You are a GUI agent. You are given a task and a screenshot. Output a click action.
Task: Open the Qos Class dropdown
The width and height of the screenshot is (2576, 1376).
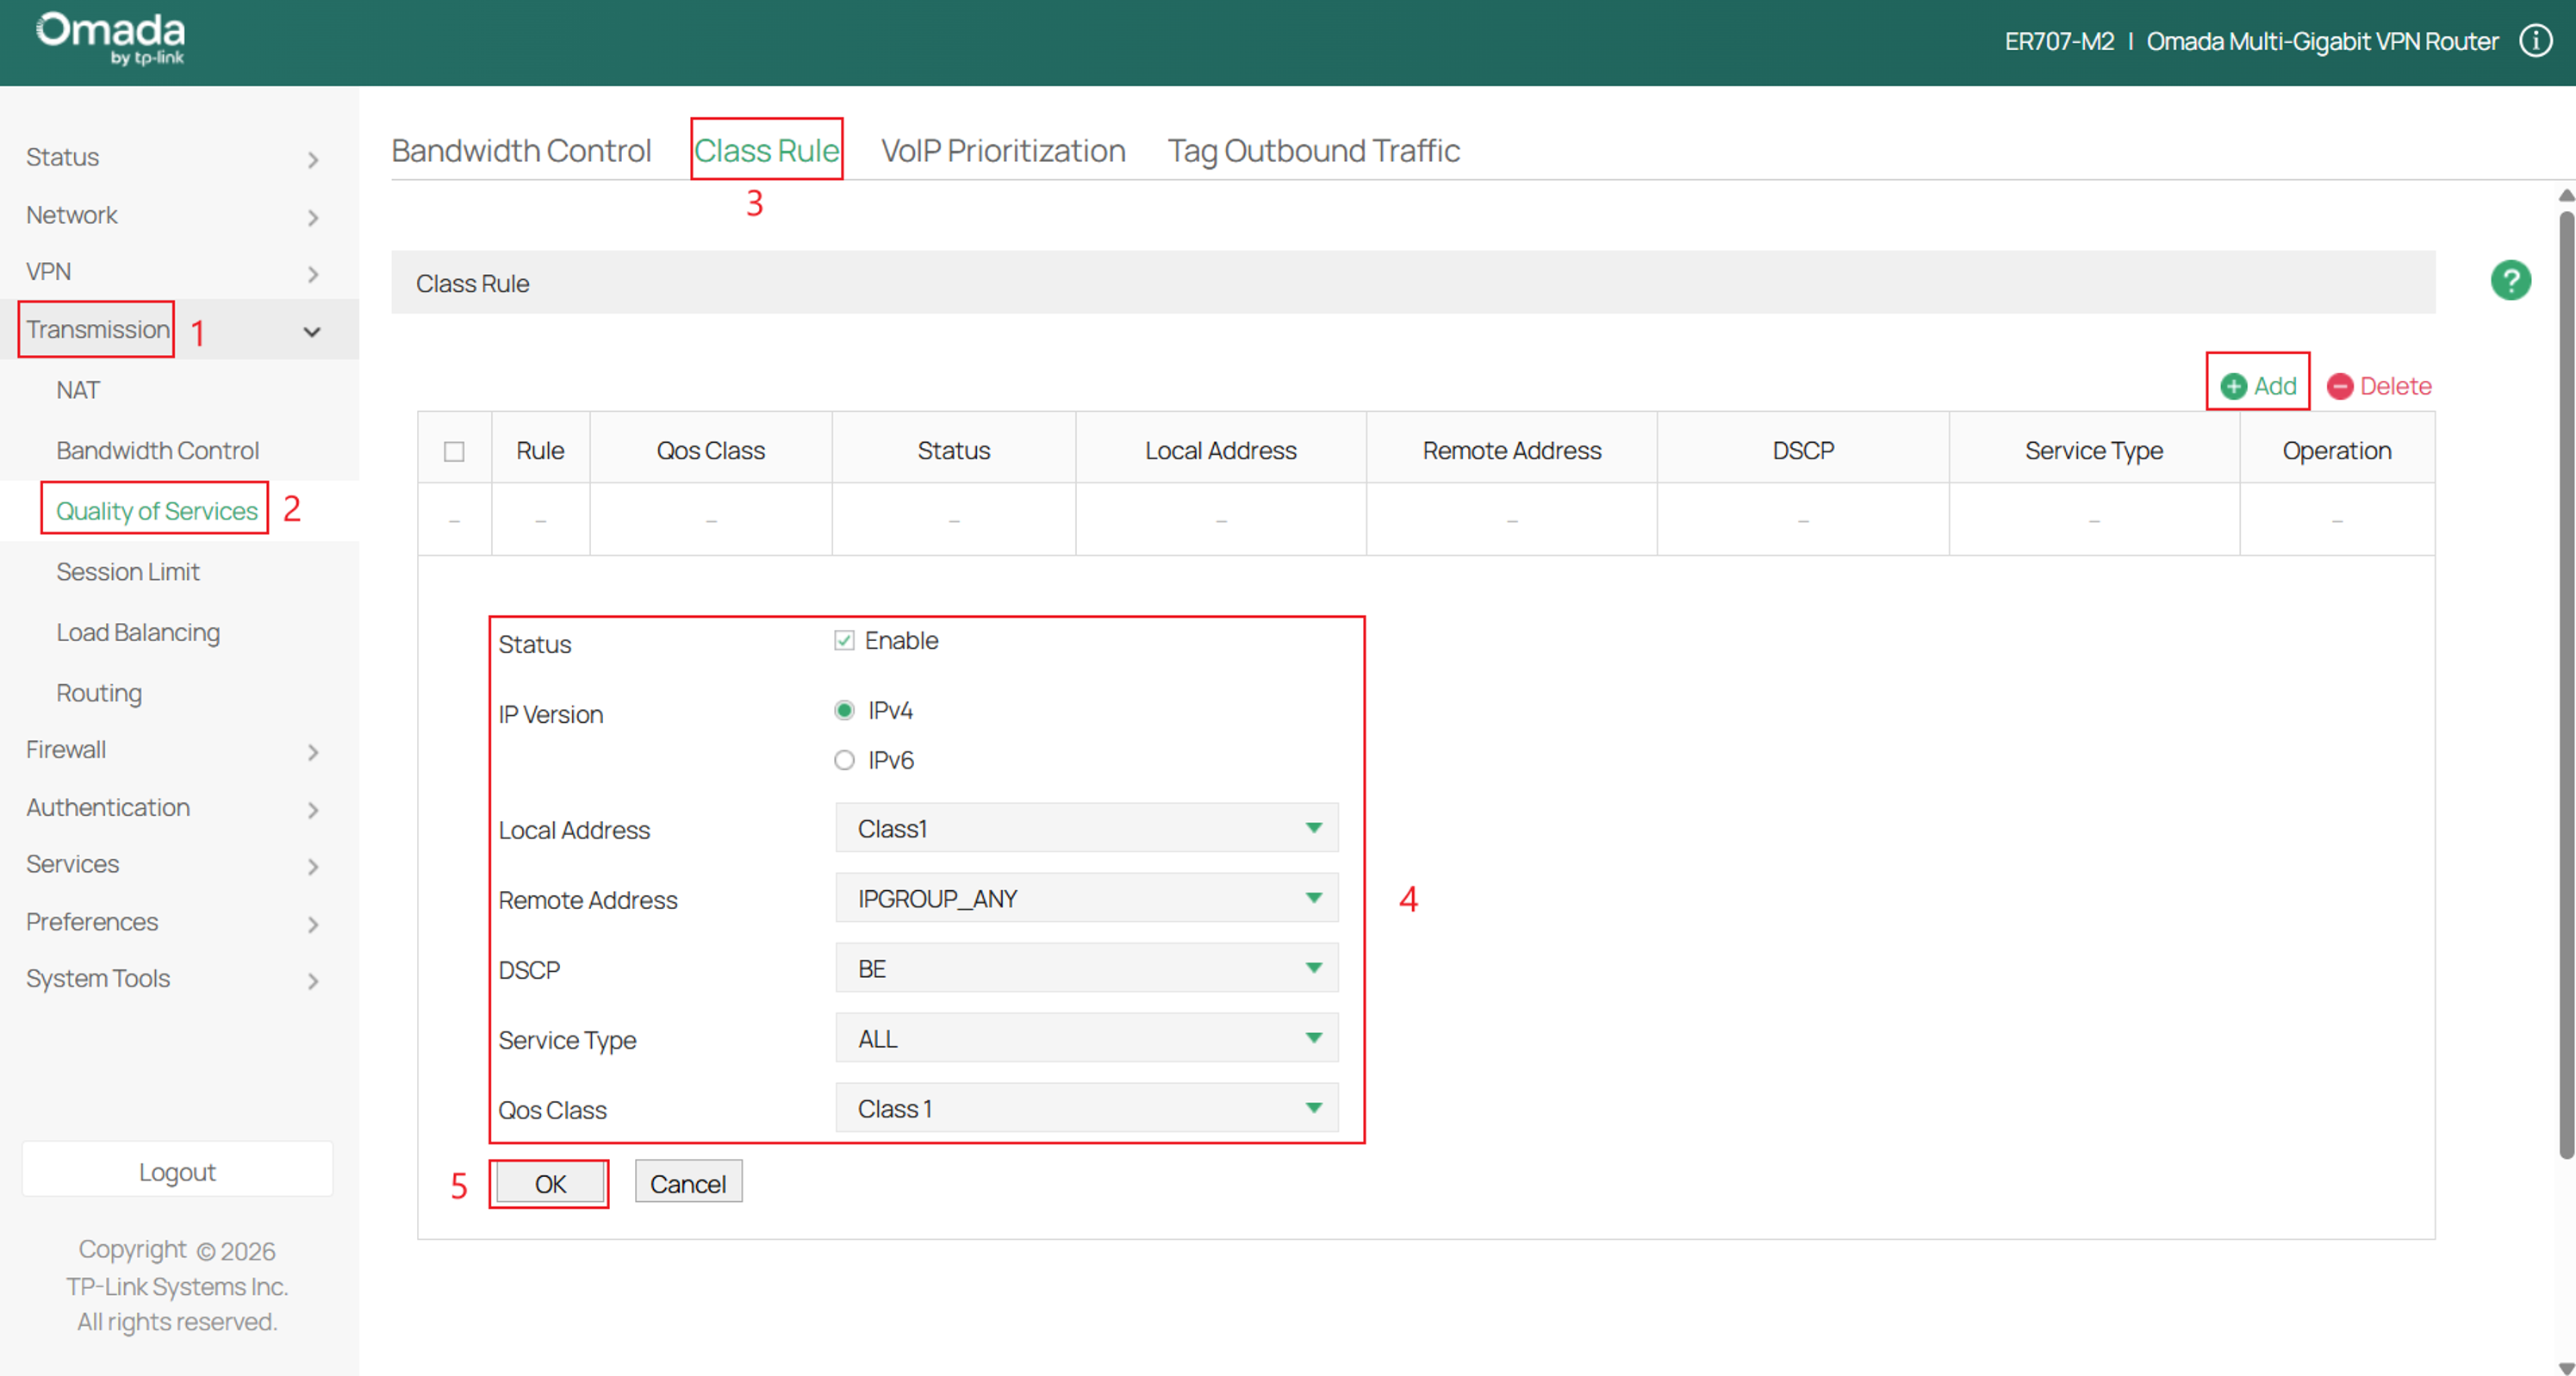tap(1086, 1108)
